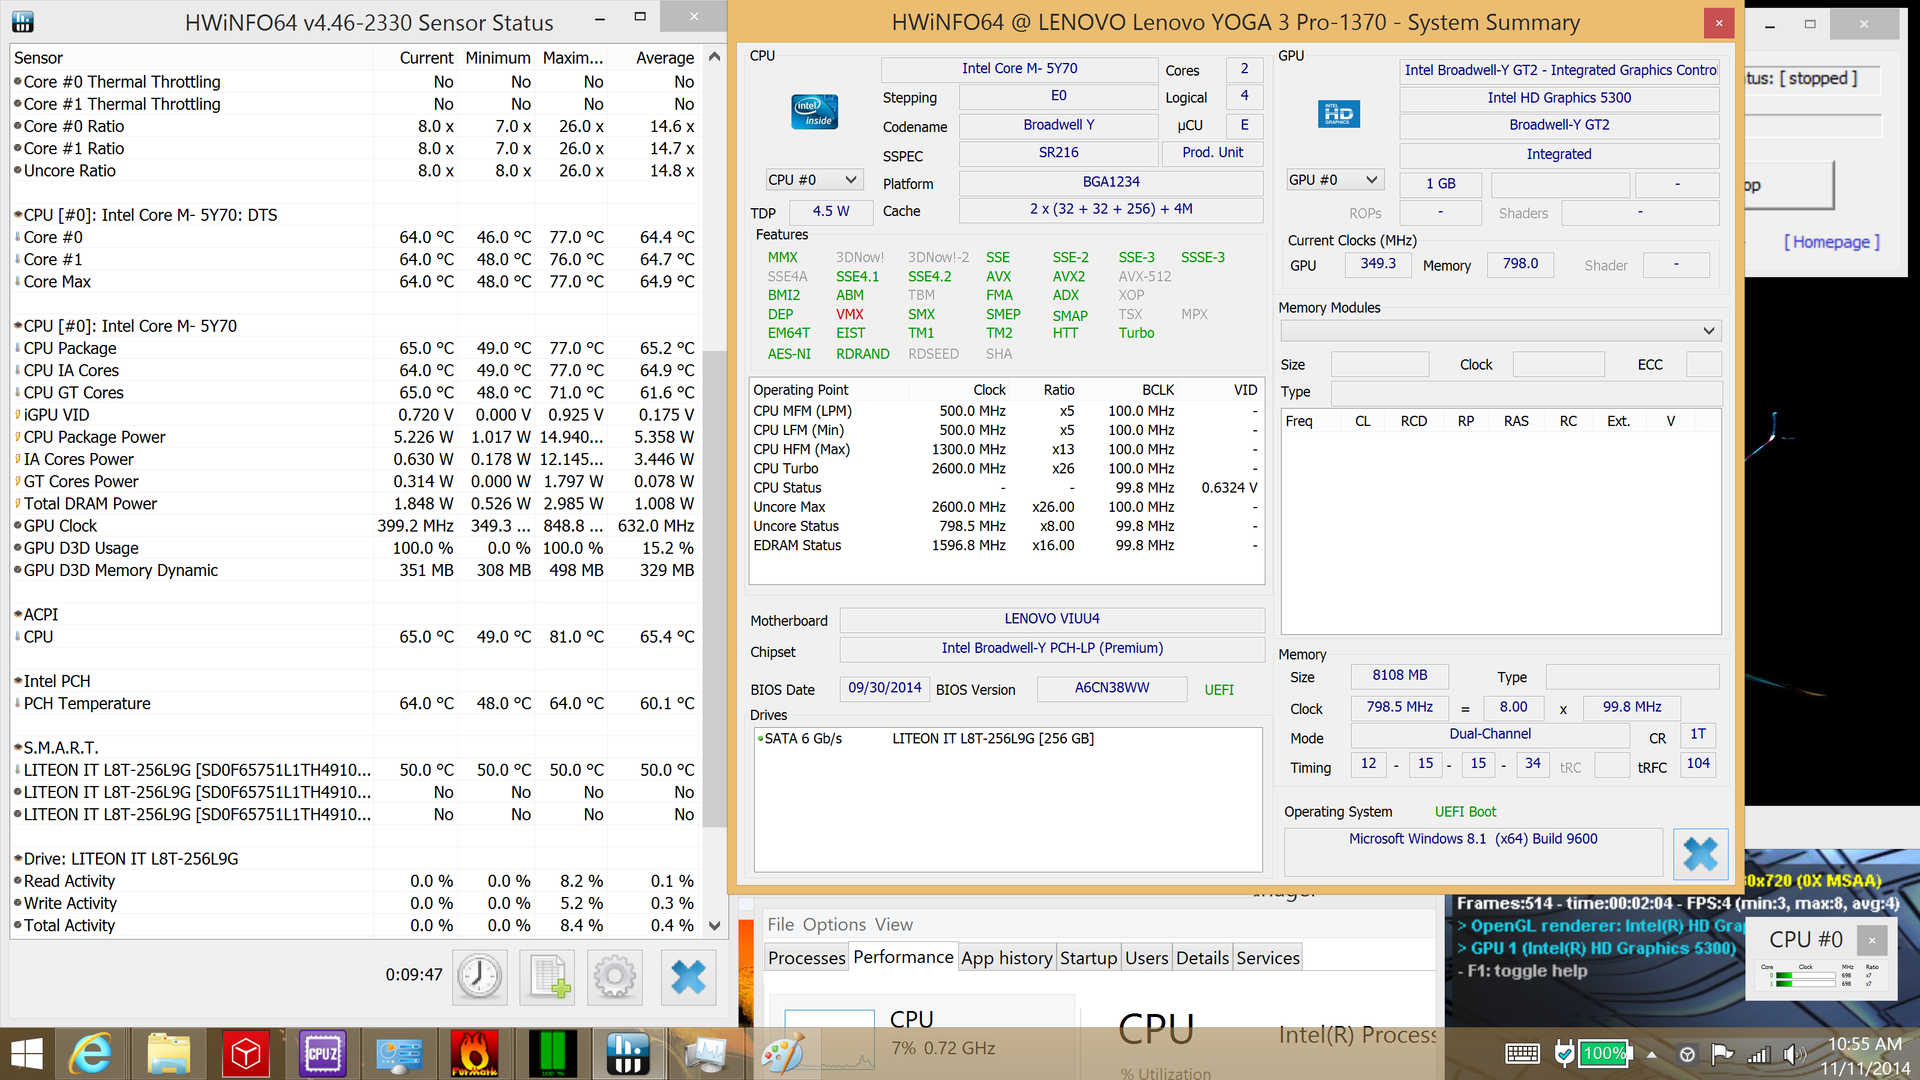Click the Maximum column header
The height and width of the screenshot is (1080, 1920).
[x=573, y=58]
